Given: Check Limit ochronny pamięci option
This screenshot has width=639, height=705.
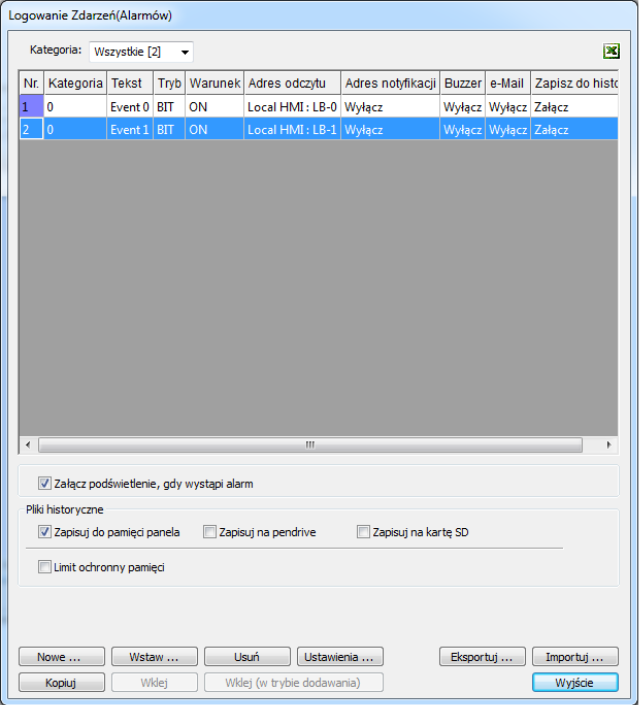Looking at the screenshot, I should coord(45,567).
